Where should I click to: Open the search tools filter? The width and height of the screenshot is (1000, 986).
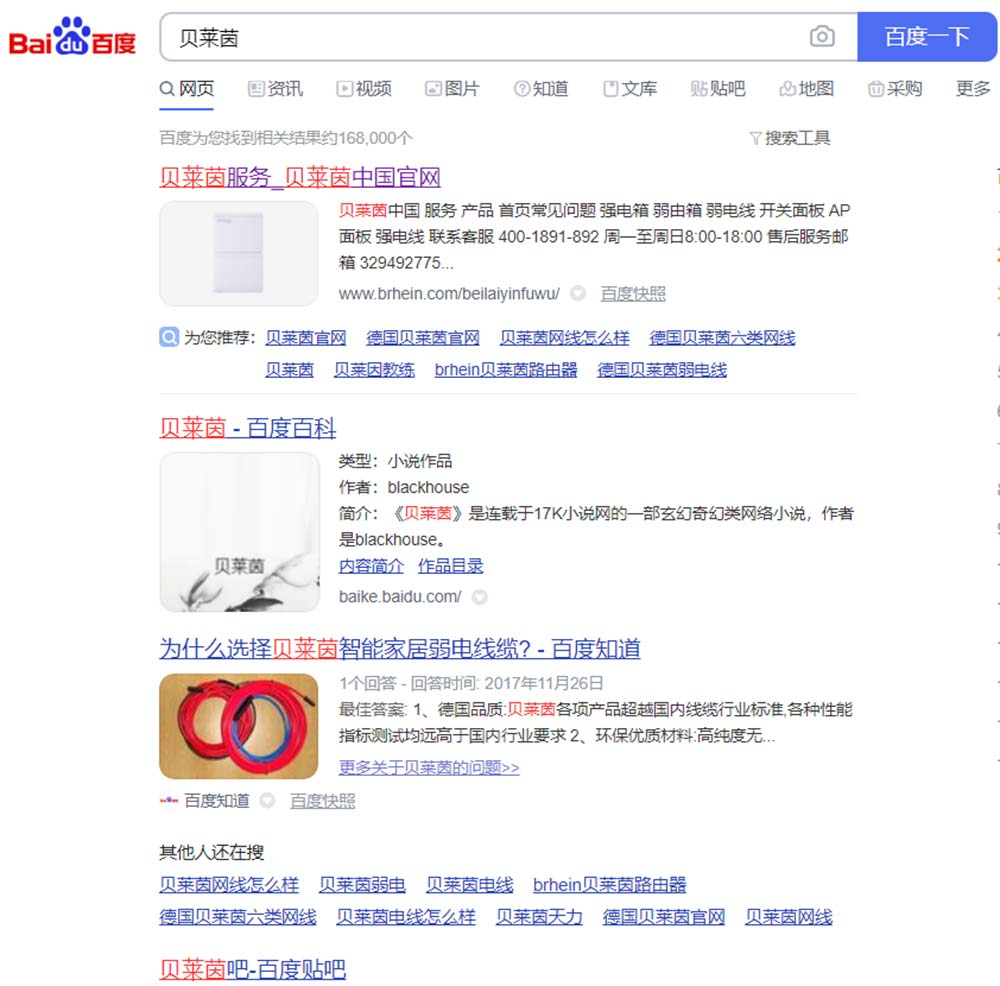tap(790, 138)
